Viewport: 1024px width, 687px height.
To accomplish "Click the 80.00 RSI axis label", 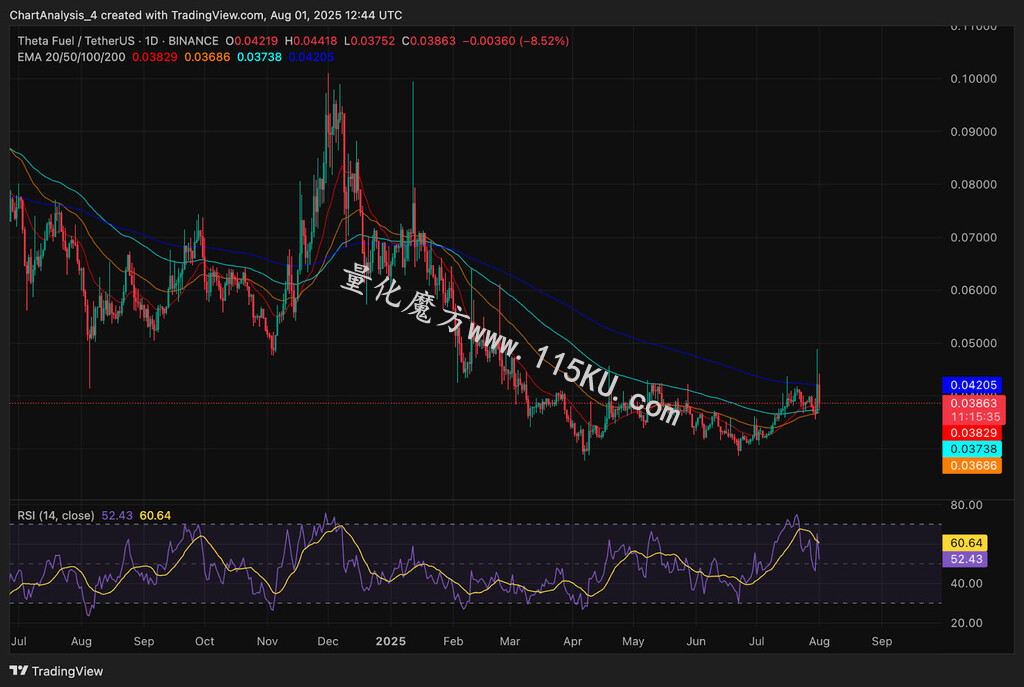I will pyautogui.click(x=966, y=505).
